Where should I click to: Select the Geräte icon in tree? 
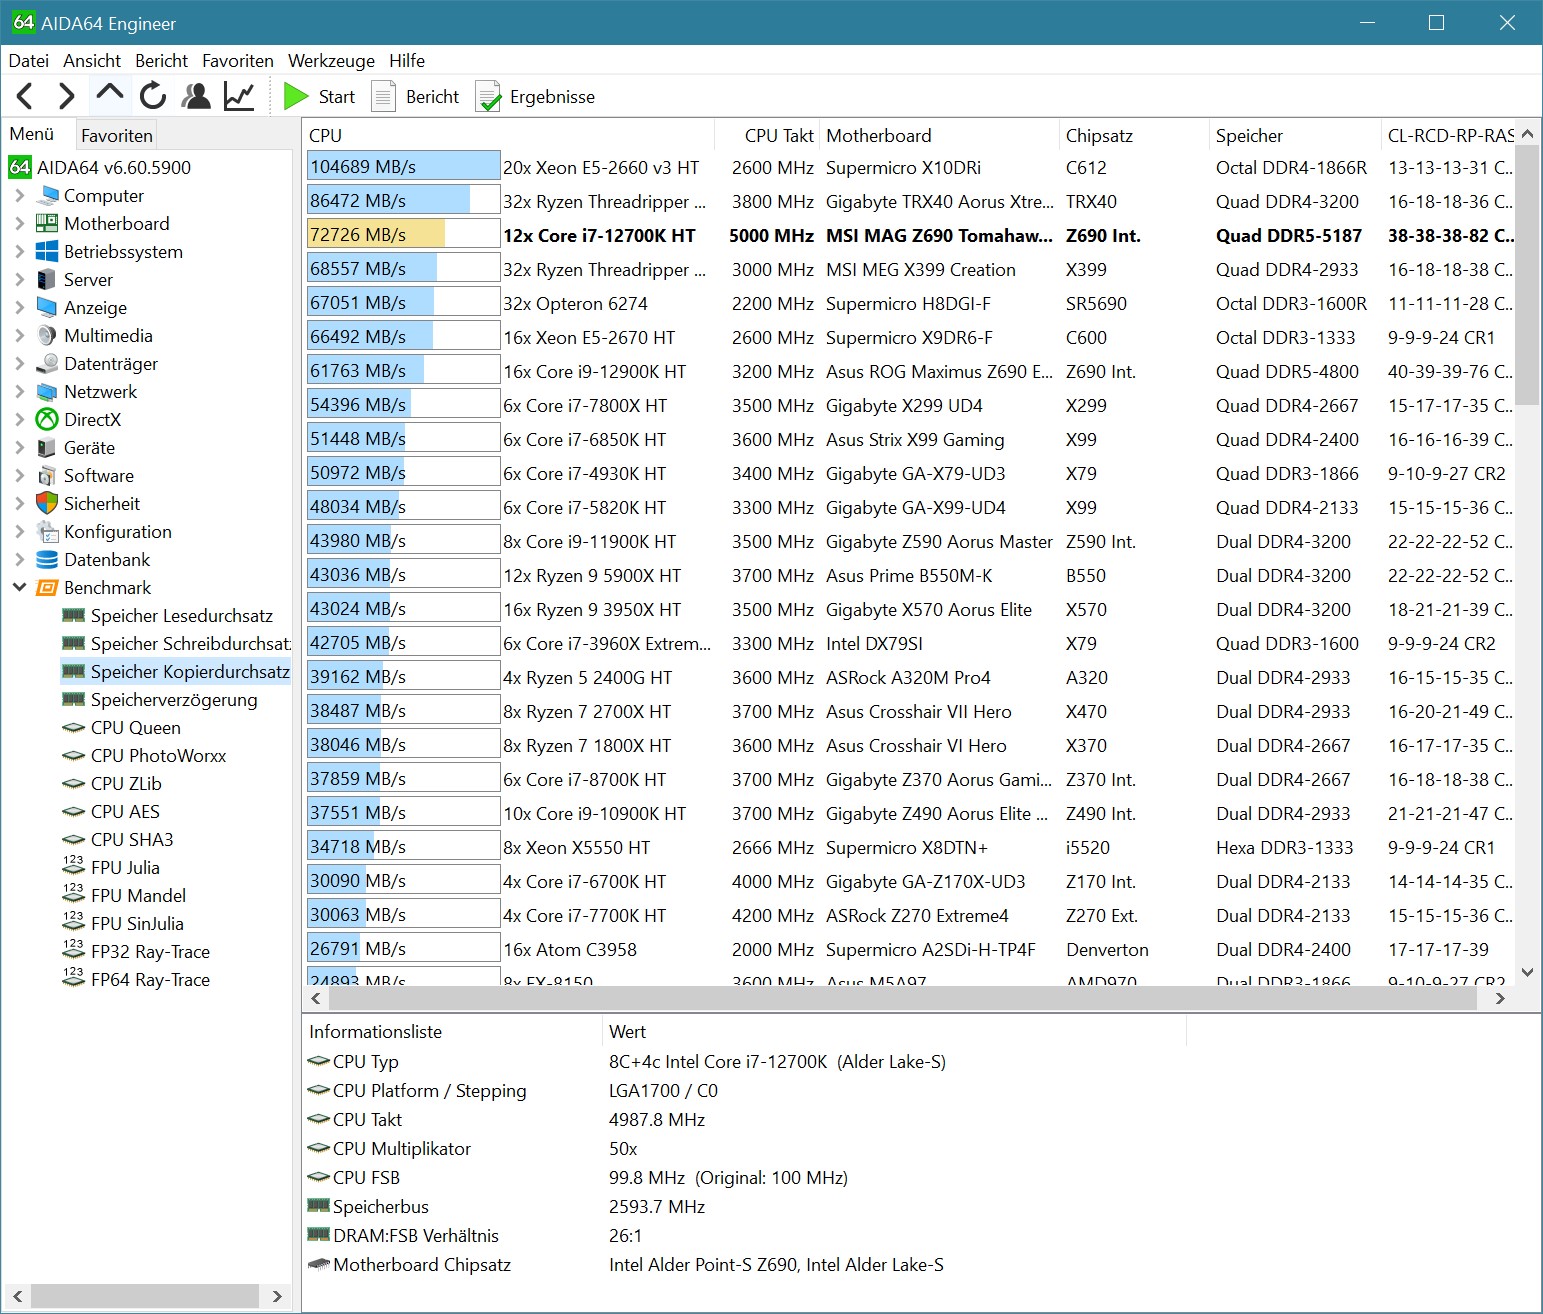click(47, 448)
